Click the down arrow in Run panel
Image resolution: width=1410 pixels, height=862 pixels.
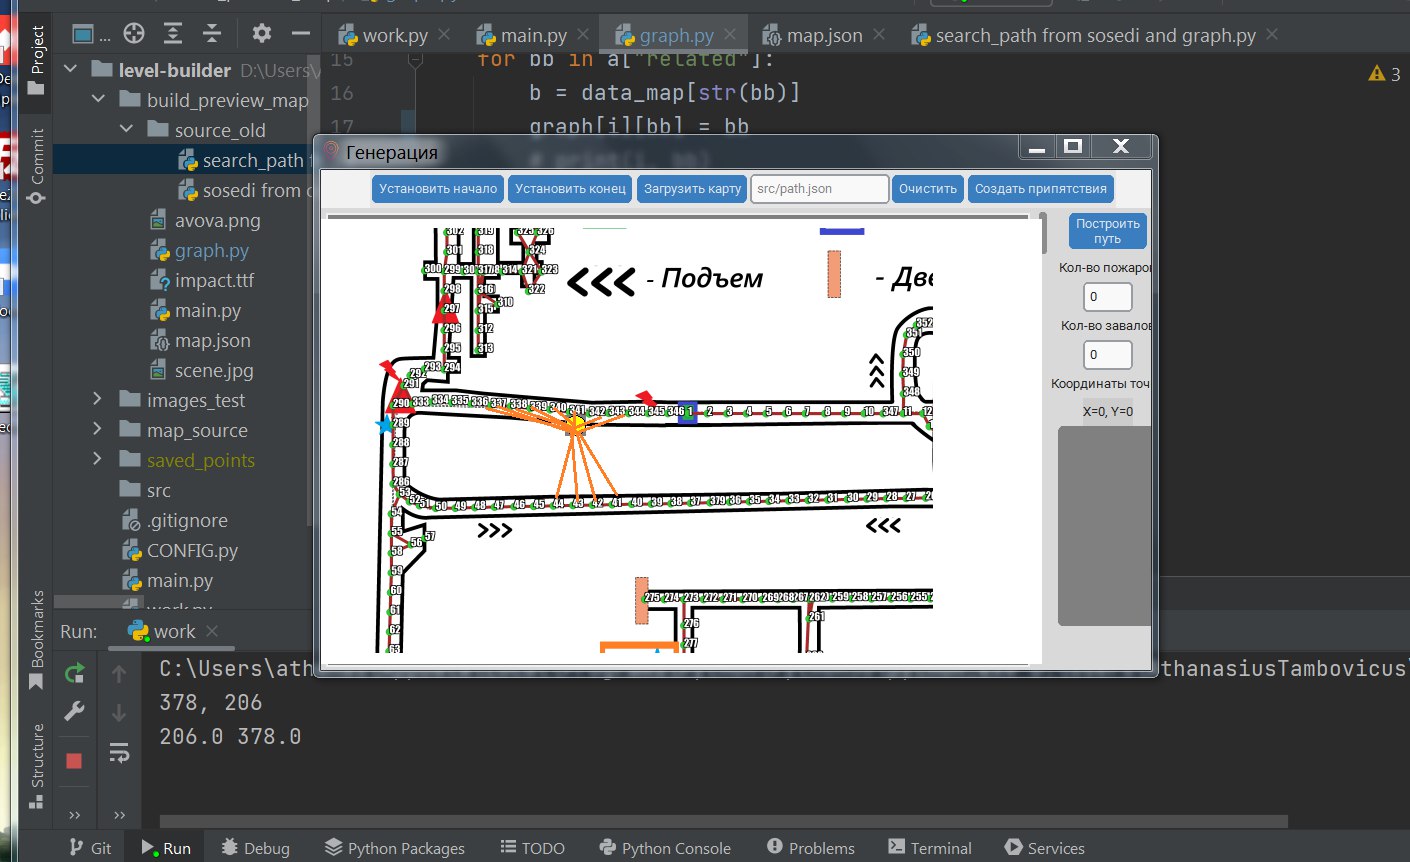click(119, 712)
